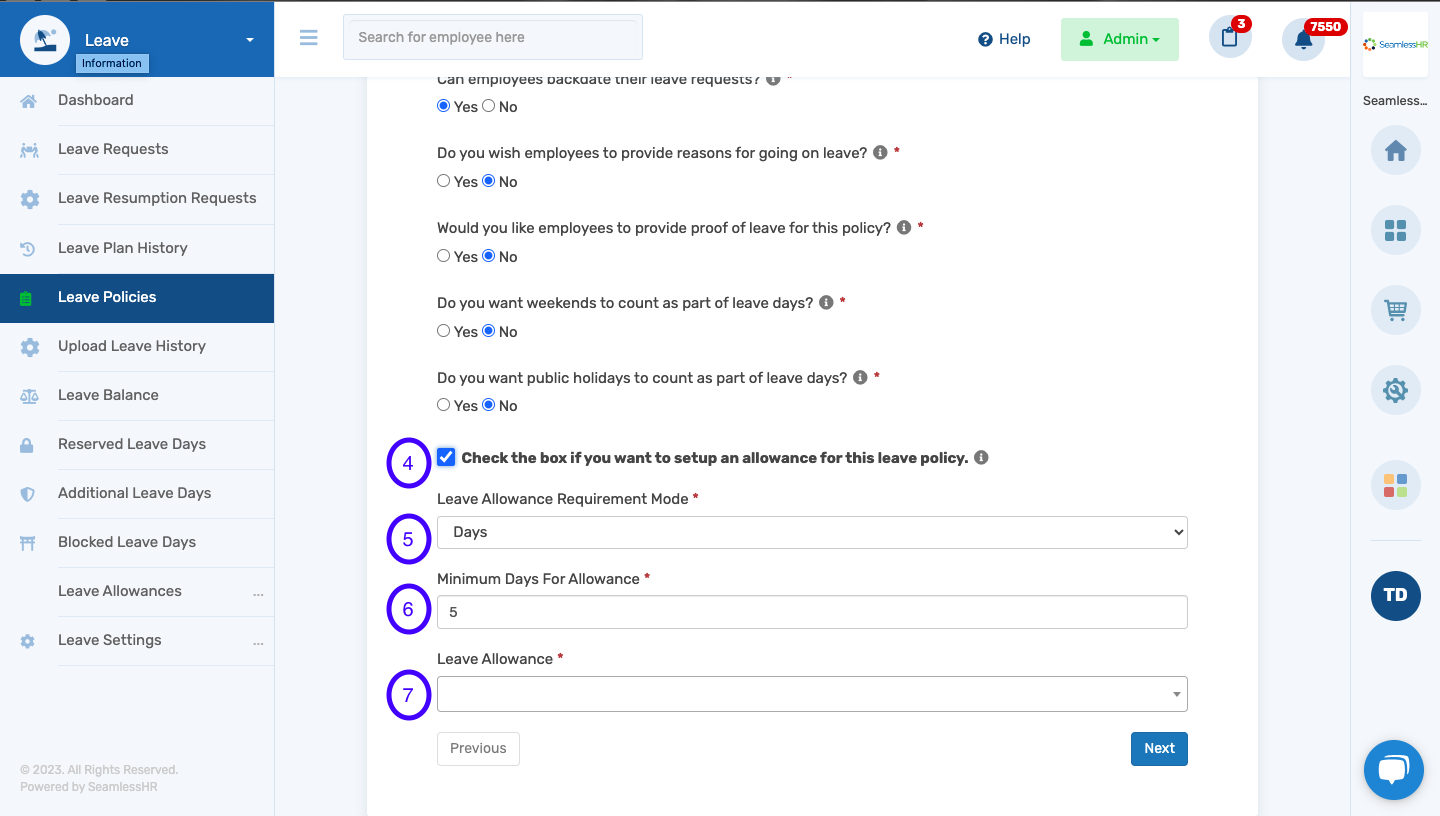
Task: Click the Minimum Days For Allowance field
Action: click(x=811, y=612)
